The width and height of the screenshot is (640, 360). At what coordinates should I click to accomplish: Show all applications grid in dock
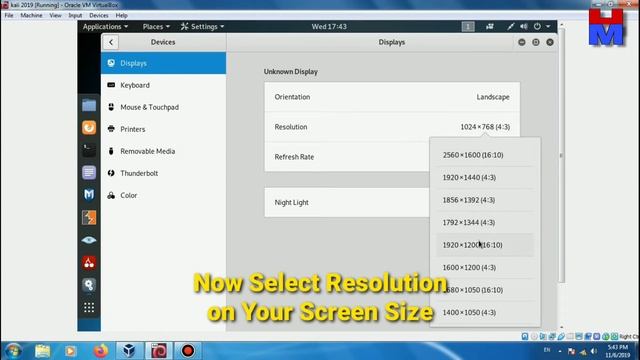(89, 307)
